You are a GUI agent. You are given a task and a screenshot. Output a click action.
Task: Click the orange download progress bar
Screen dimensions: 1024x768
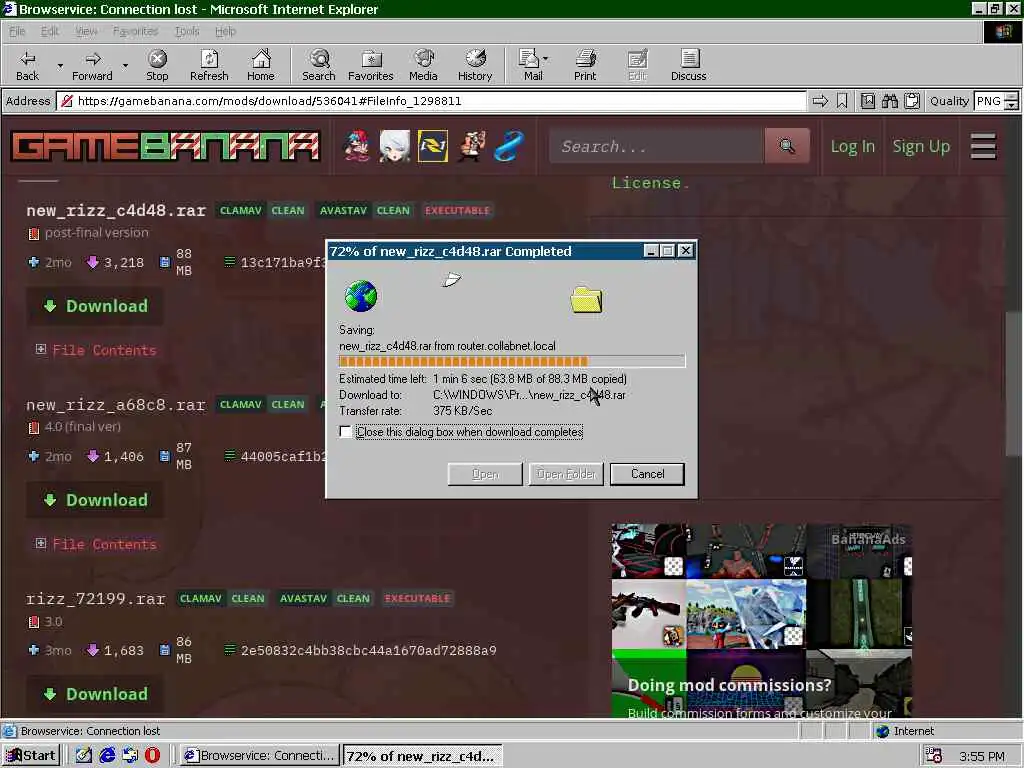tap(512, 361)
